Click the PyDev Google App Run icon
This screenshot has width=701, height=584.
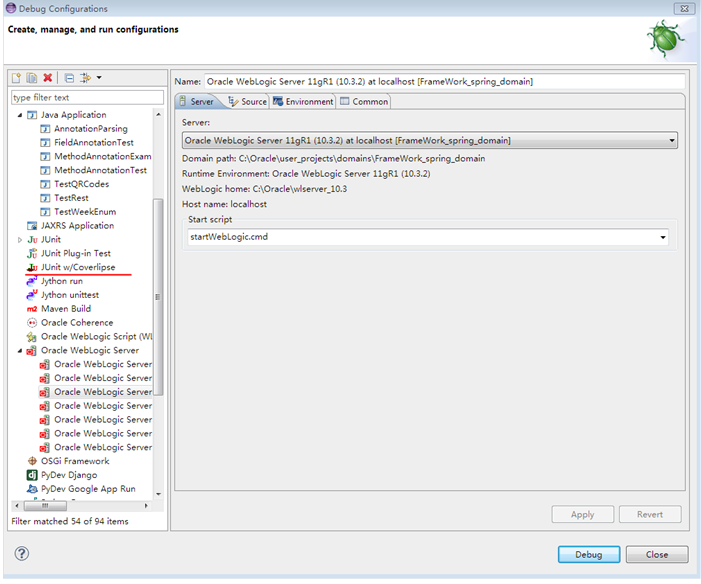(x=32, y=489)
